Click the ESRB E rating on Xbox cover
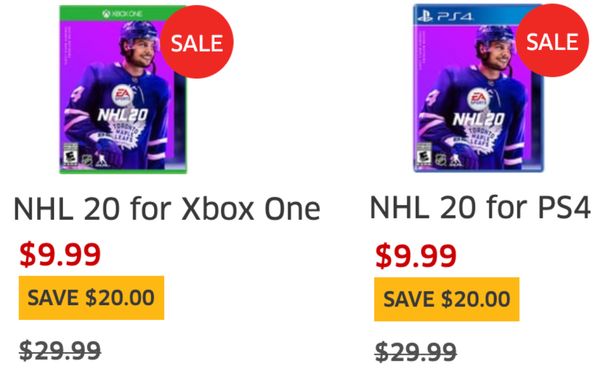This screenshot has height=368, width=600. pos(70,155)
